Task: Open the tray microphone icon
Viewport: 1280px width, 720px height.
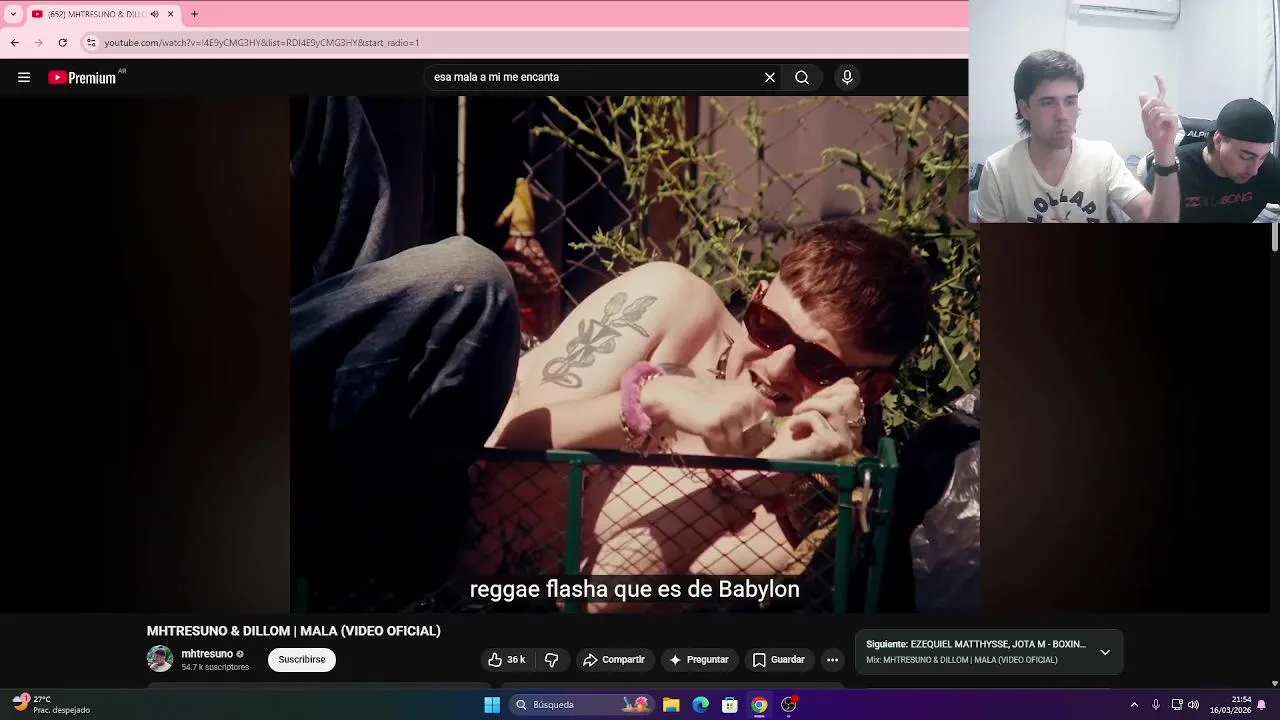Action: (1156, 705)
